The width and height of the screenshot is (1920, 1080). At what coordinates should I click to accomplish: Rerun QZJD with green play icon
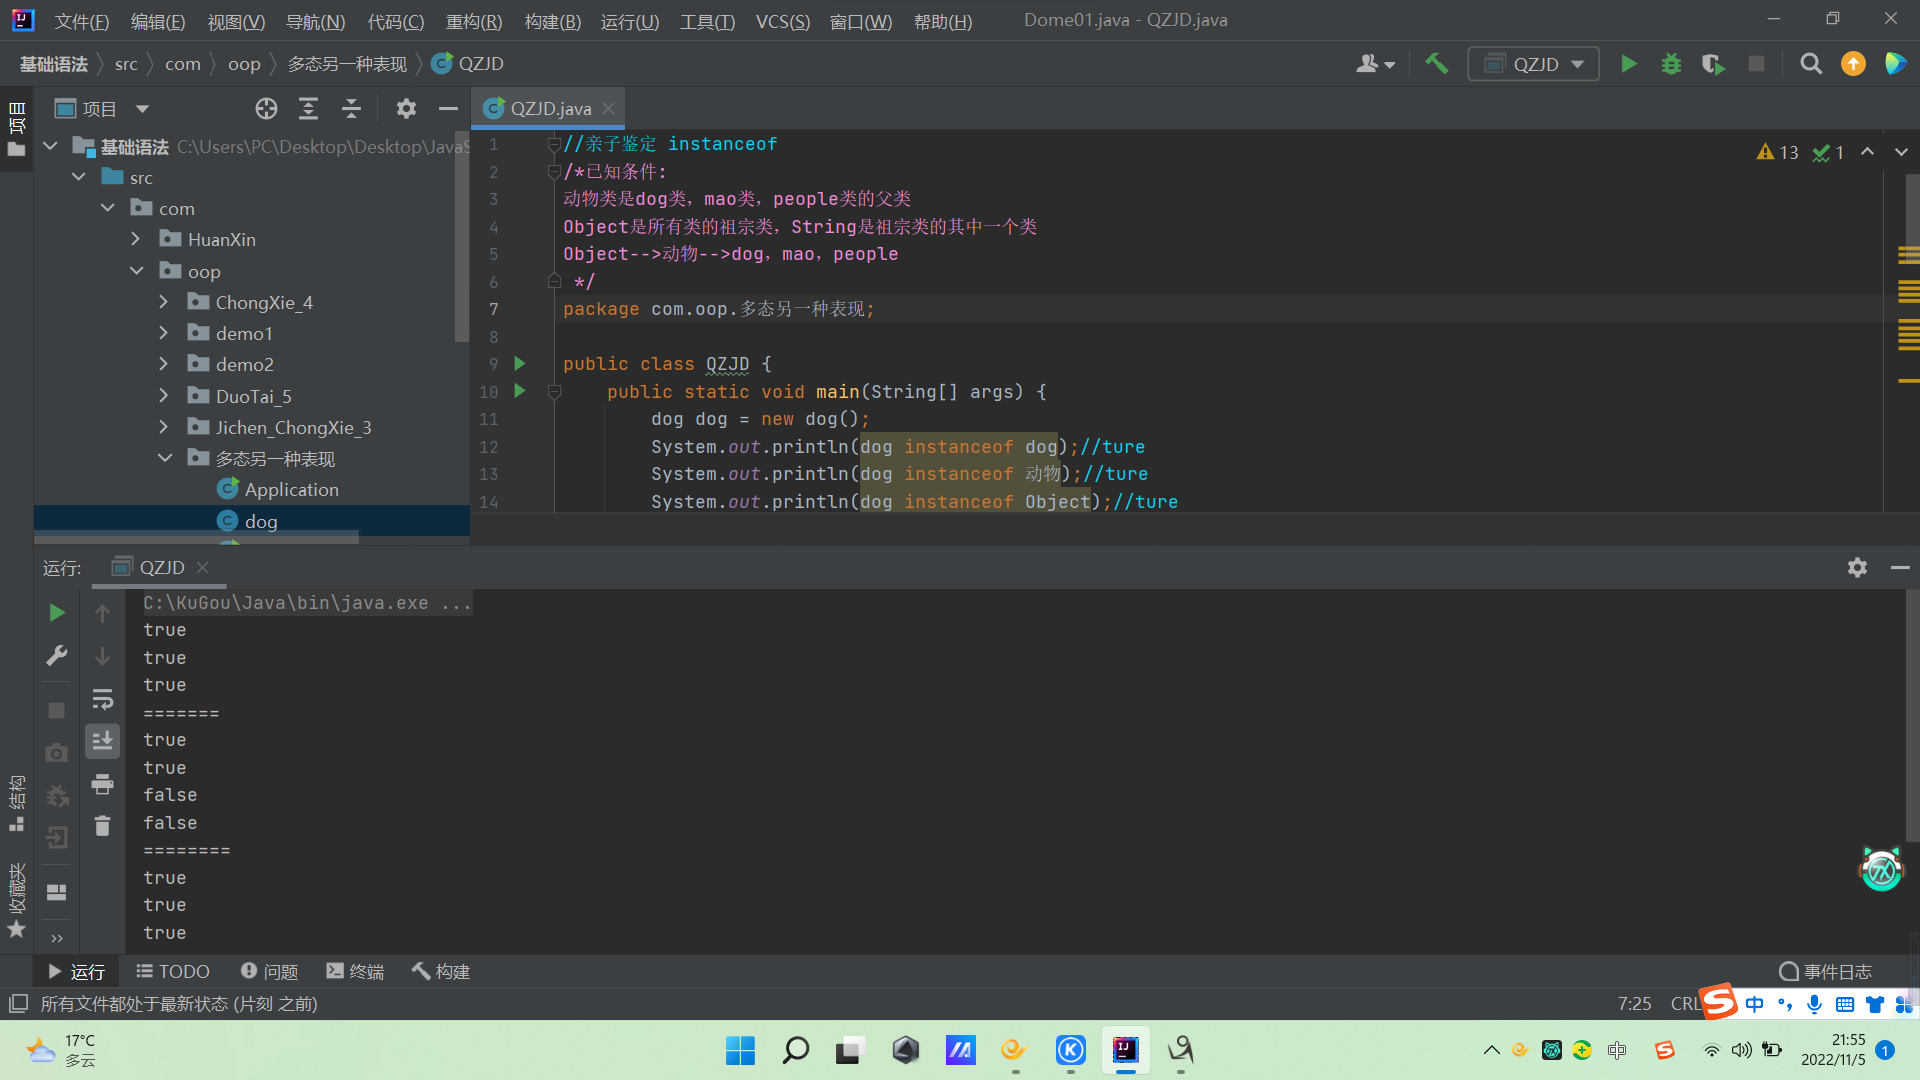click(57, 612)
